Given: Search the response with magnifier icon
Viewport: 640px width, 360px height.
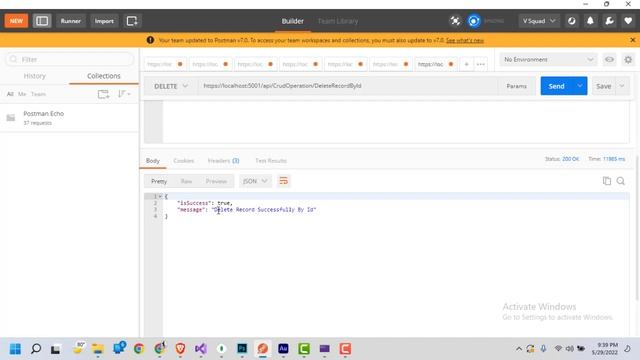Looking at the screenshot, I should [621, 181].
